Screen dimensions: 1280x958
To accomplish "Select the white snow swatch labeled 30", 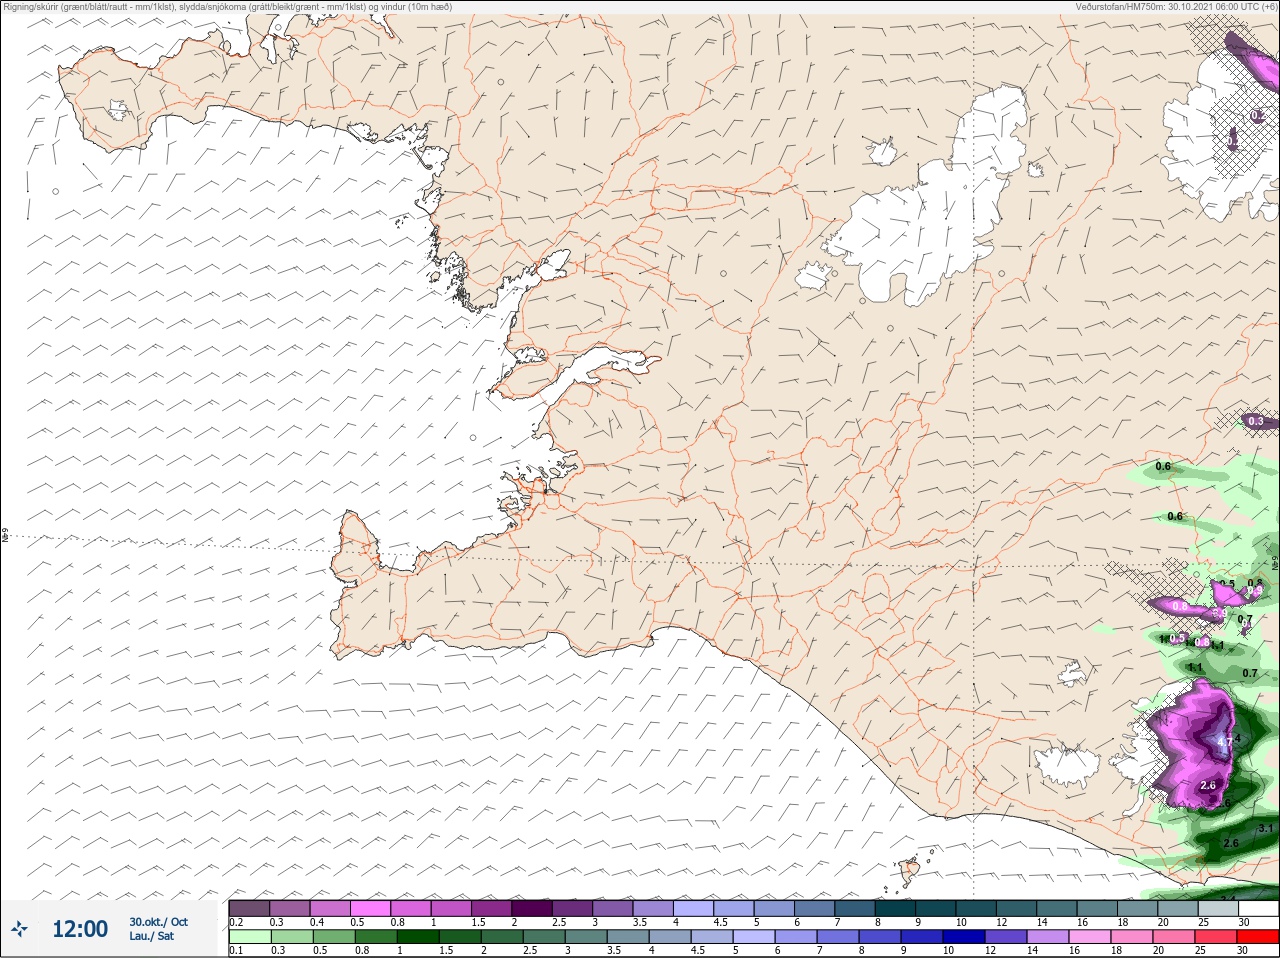I will click(x=1258, y=908).
